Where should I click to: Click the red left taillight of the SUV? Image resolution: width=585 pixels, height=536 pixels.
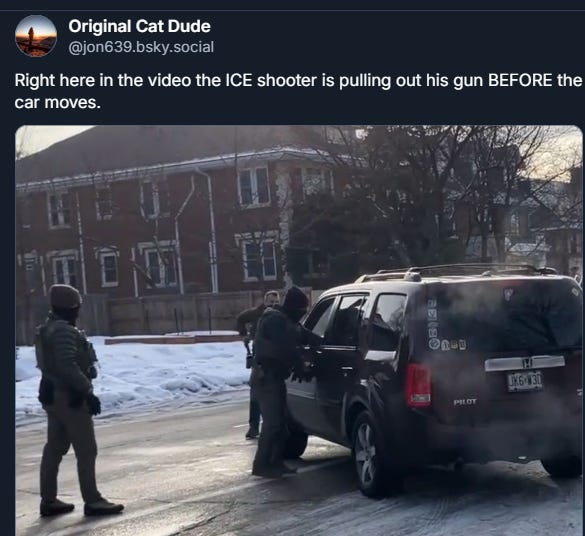(x=419, y=385)
